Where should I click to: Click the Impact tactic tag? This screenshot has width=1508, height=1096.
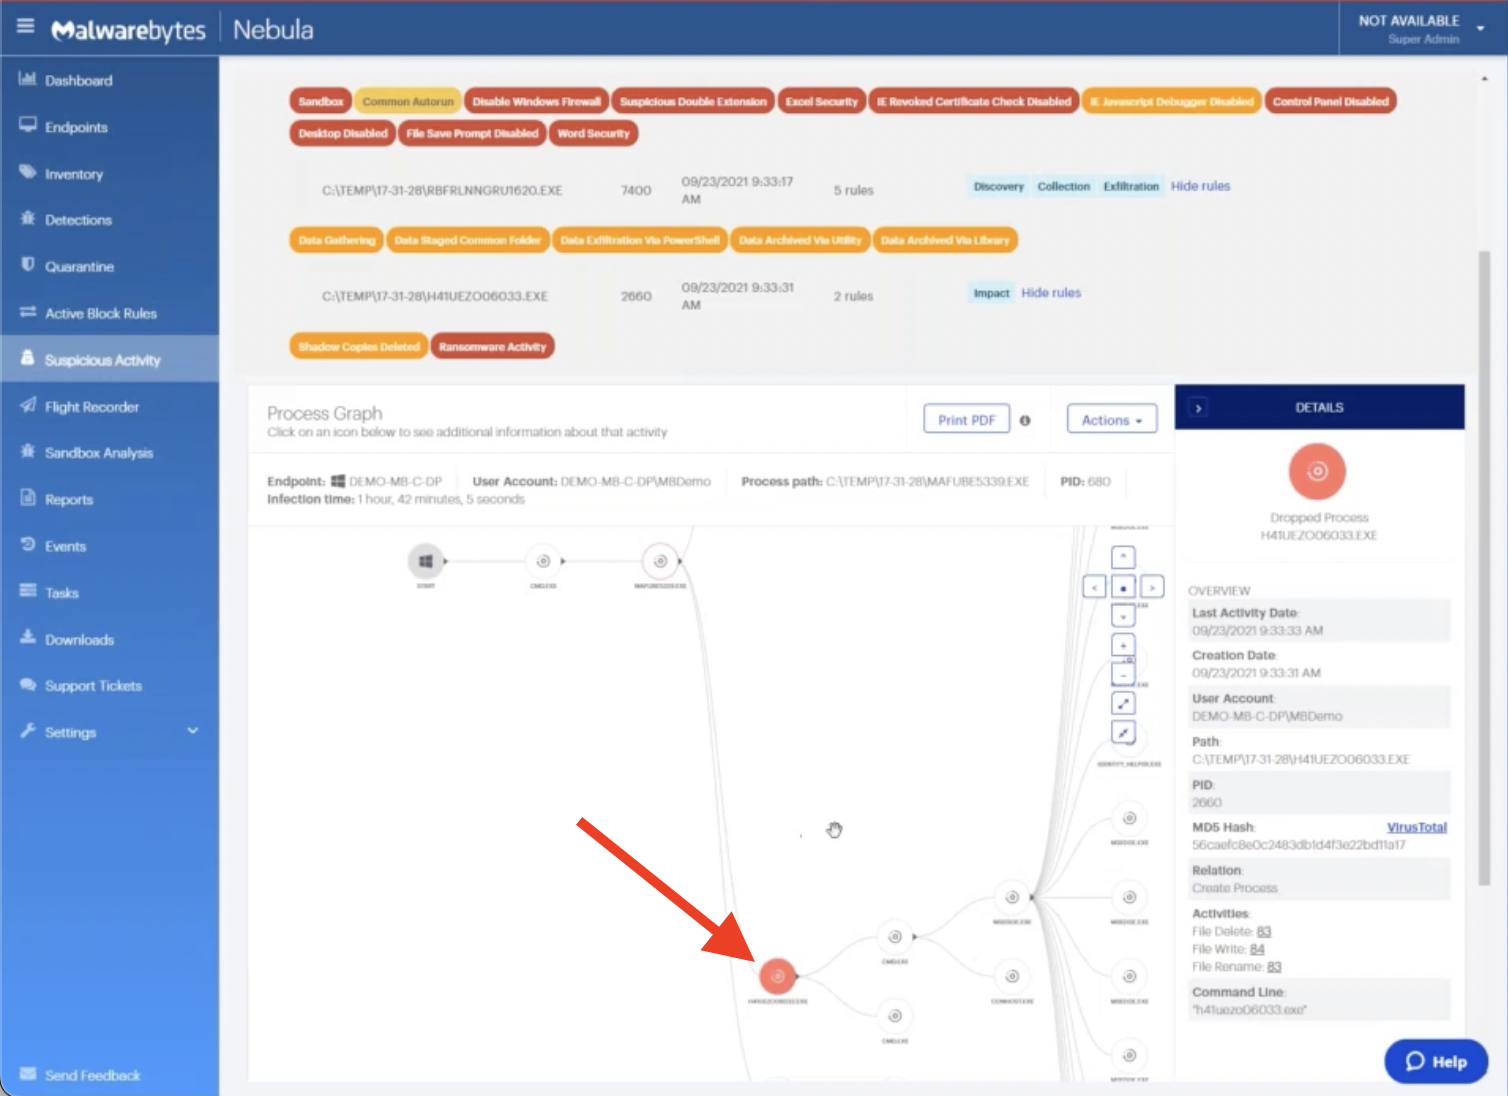(x=991, y=293)
